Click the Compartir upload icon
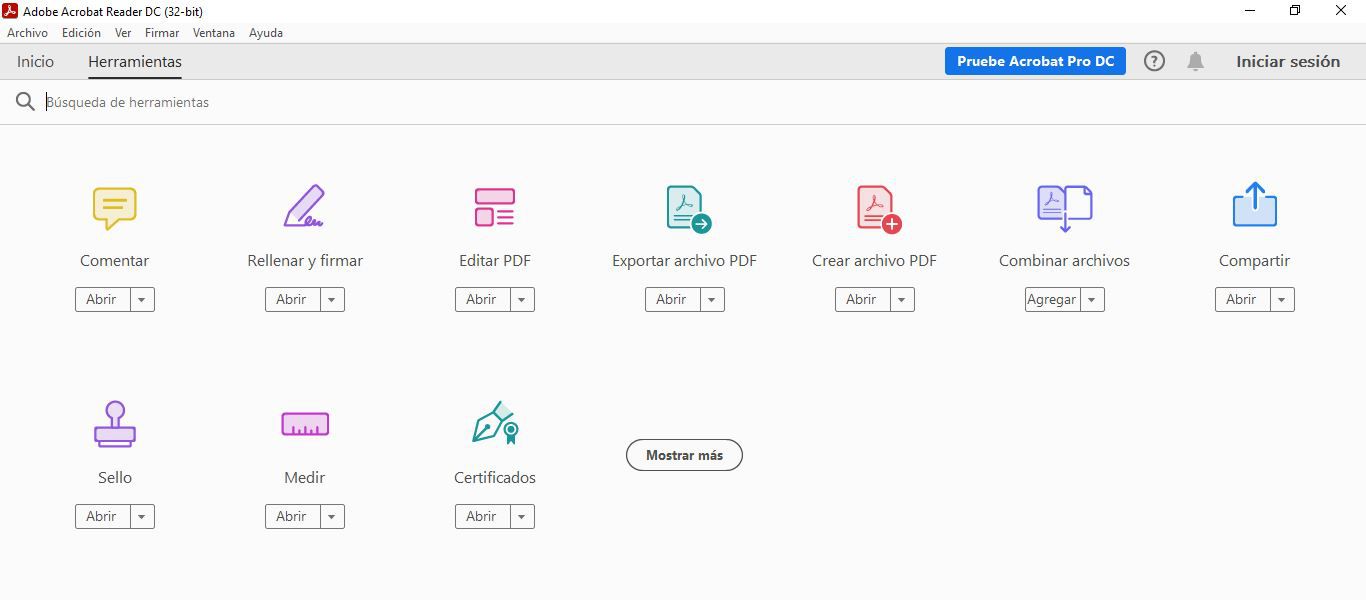 point(1254,207)
